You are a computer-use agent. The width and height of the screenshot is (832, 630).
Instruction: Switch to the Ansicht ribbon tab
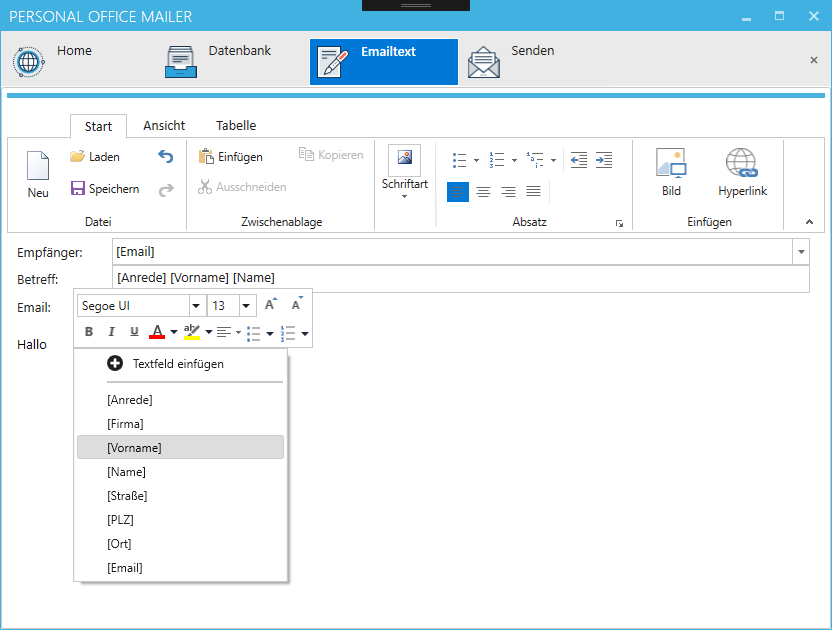tap(164, 126)
